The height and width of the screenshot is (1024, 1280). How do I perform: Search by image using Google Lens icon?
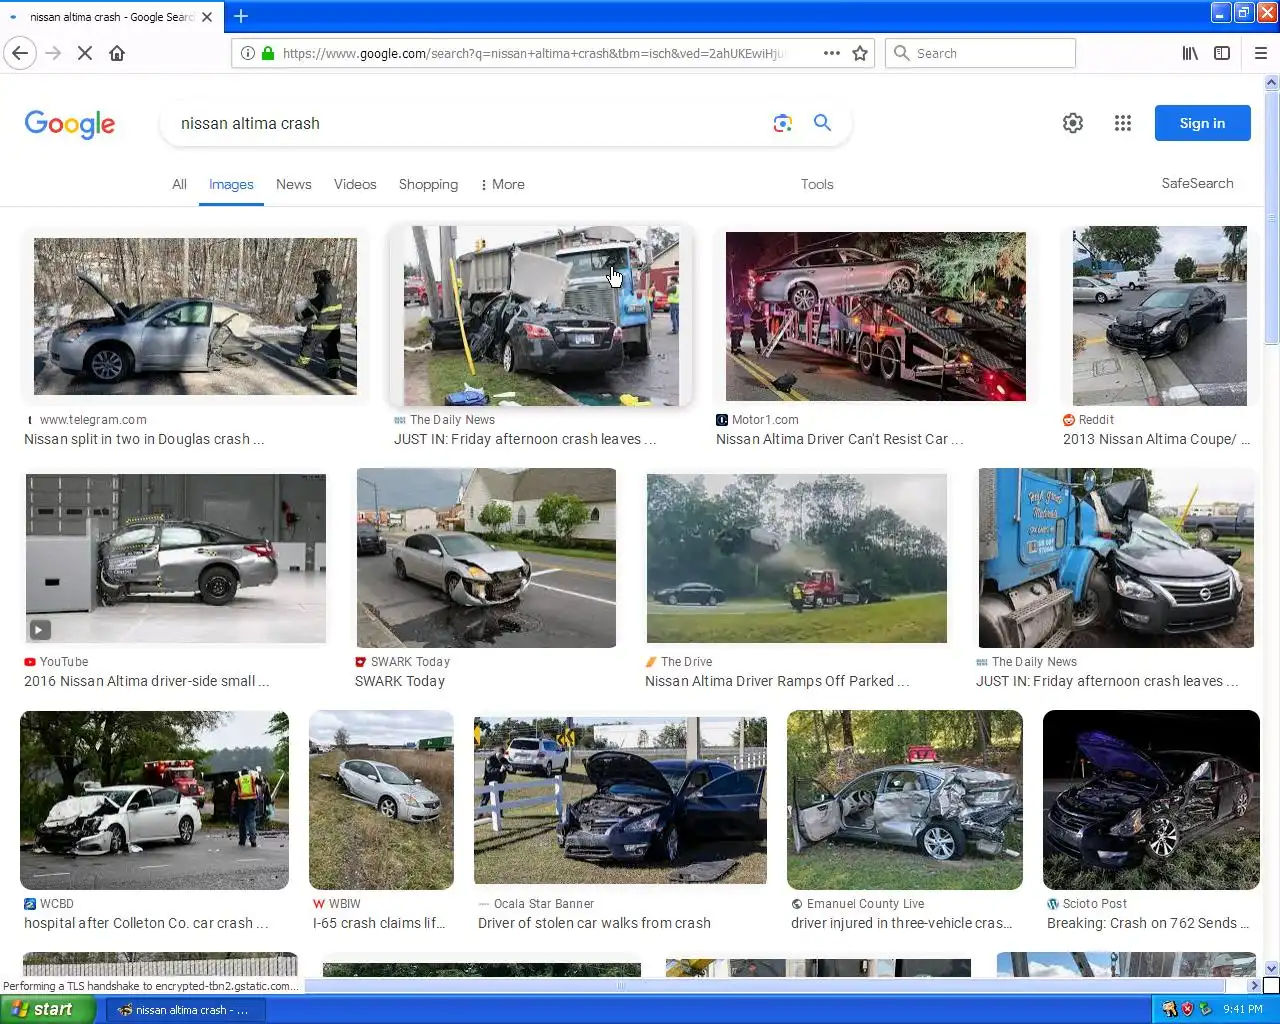point(782,123)
